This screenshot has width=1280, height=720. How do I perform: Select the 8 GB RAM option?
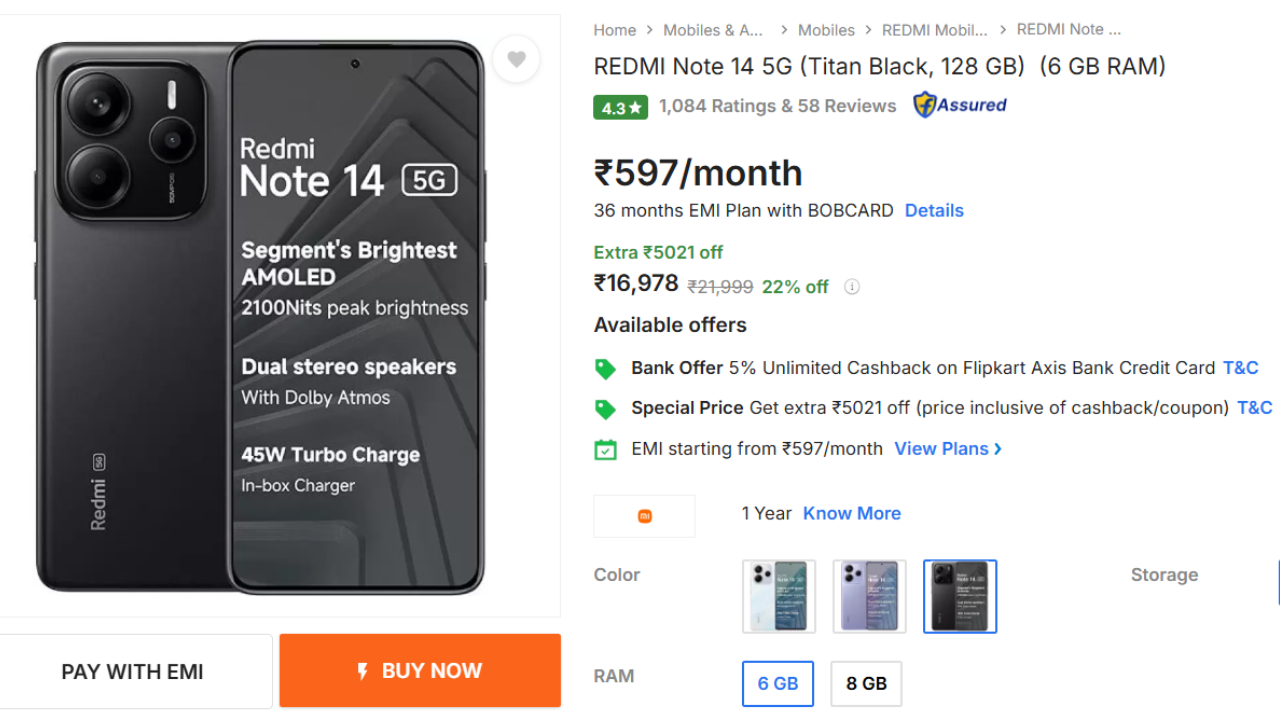click(x=865, y=684)
